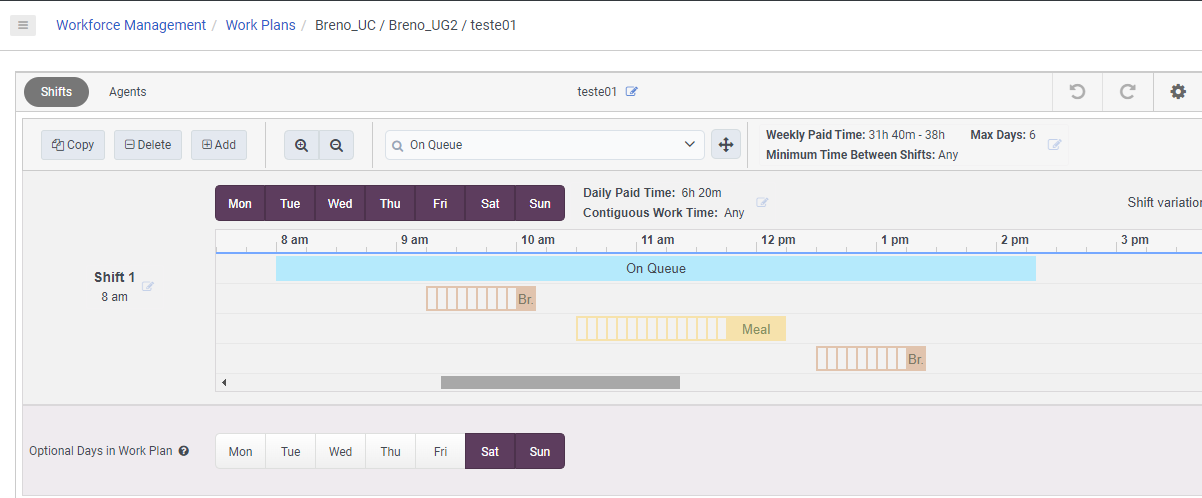Toggle Sat as optional day
This screenshot has width=1202, height=498.
pos(490,451)
